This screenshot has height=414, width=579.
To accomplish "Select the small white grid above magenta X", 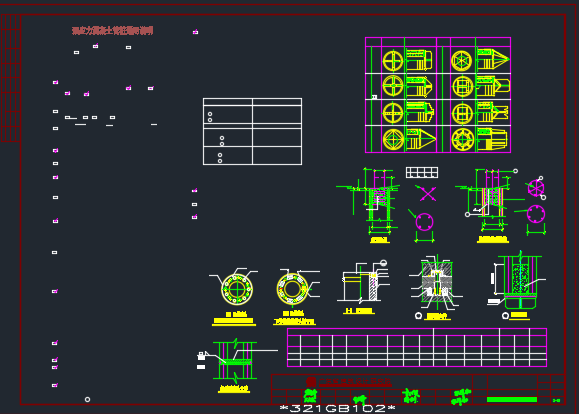I will (422, 172).
